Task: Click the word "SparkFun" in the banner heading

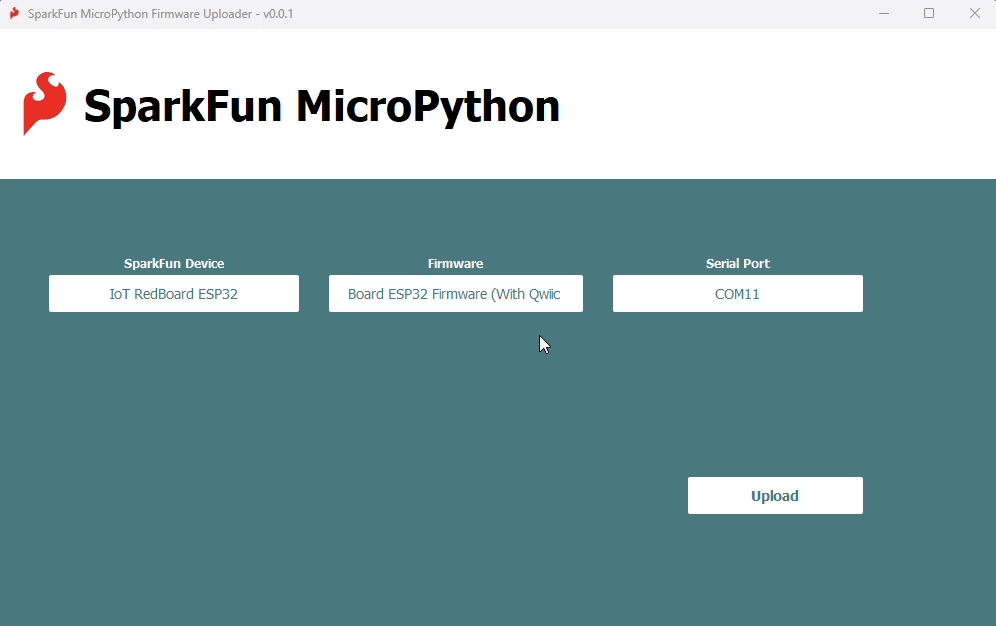Action: tap(183, 106)
